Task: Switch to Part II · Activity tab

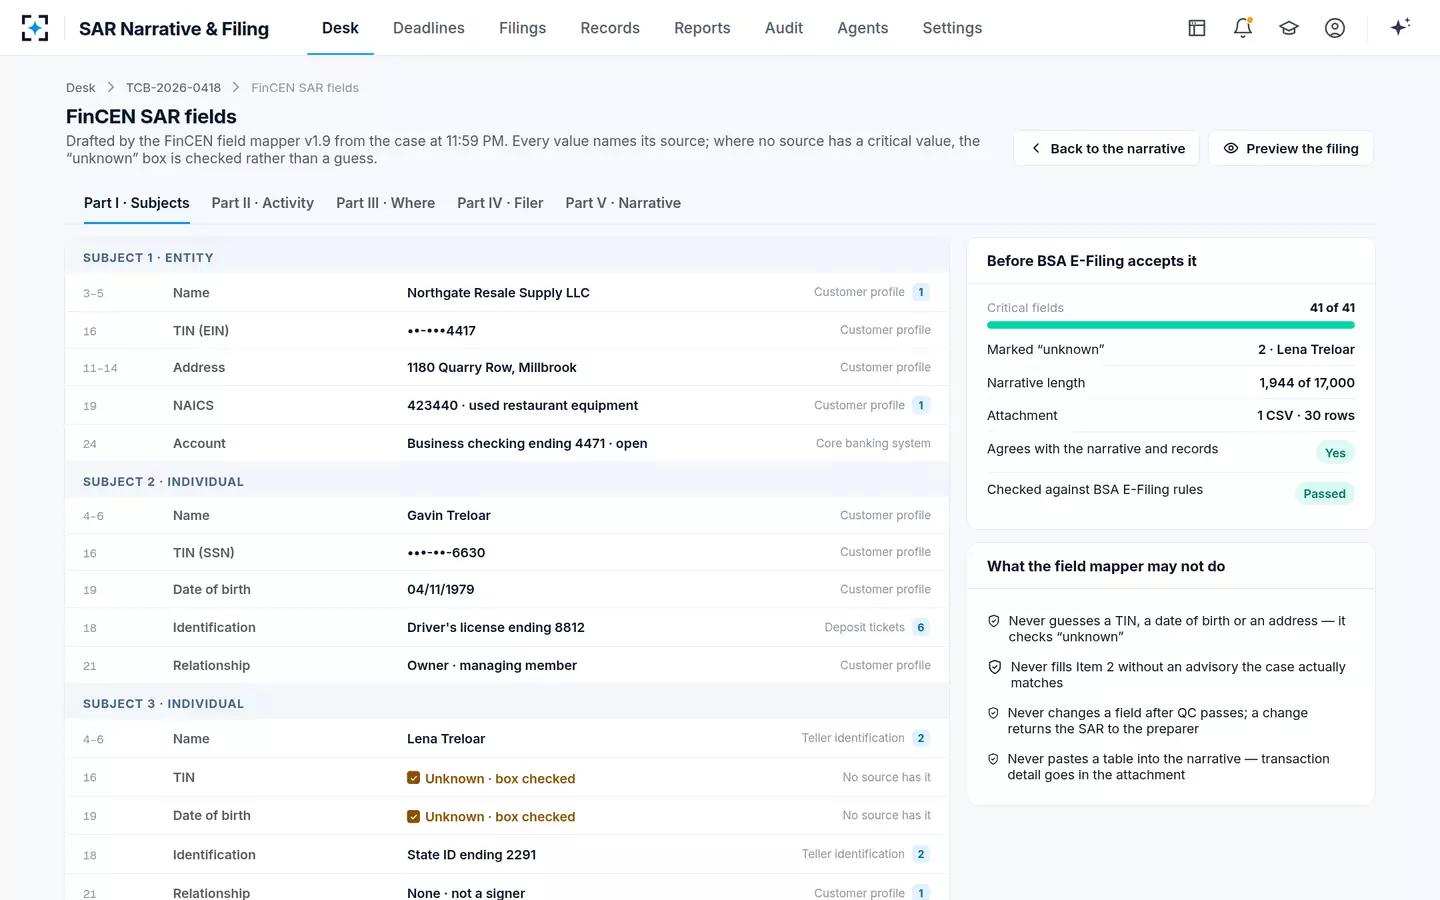Action: pos(263,203)
